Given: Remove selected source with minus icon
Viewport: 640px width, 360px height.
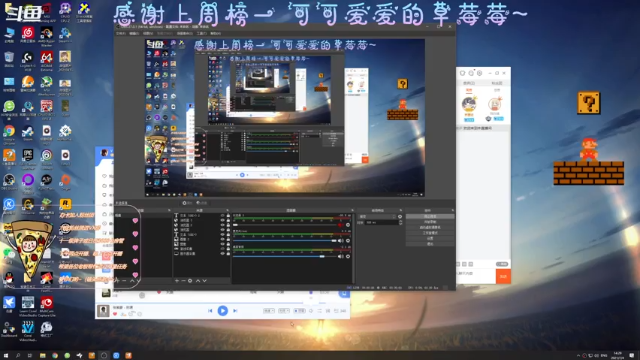Looking at the screenshot, I should (x=183, y=281).
